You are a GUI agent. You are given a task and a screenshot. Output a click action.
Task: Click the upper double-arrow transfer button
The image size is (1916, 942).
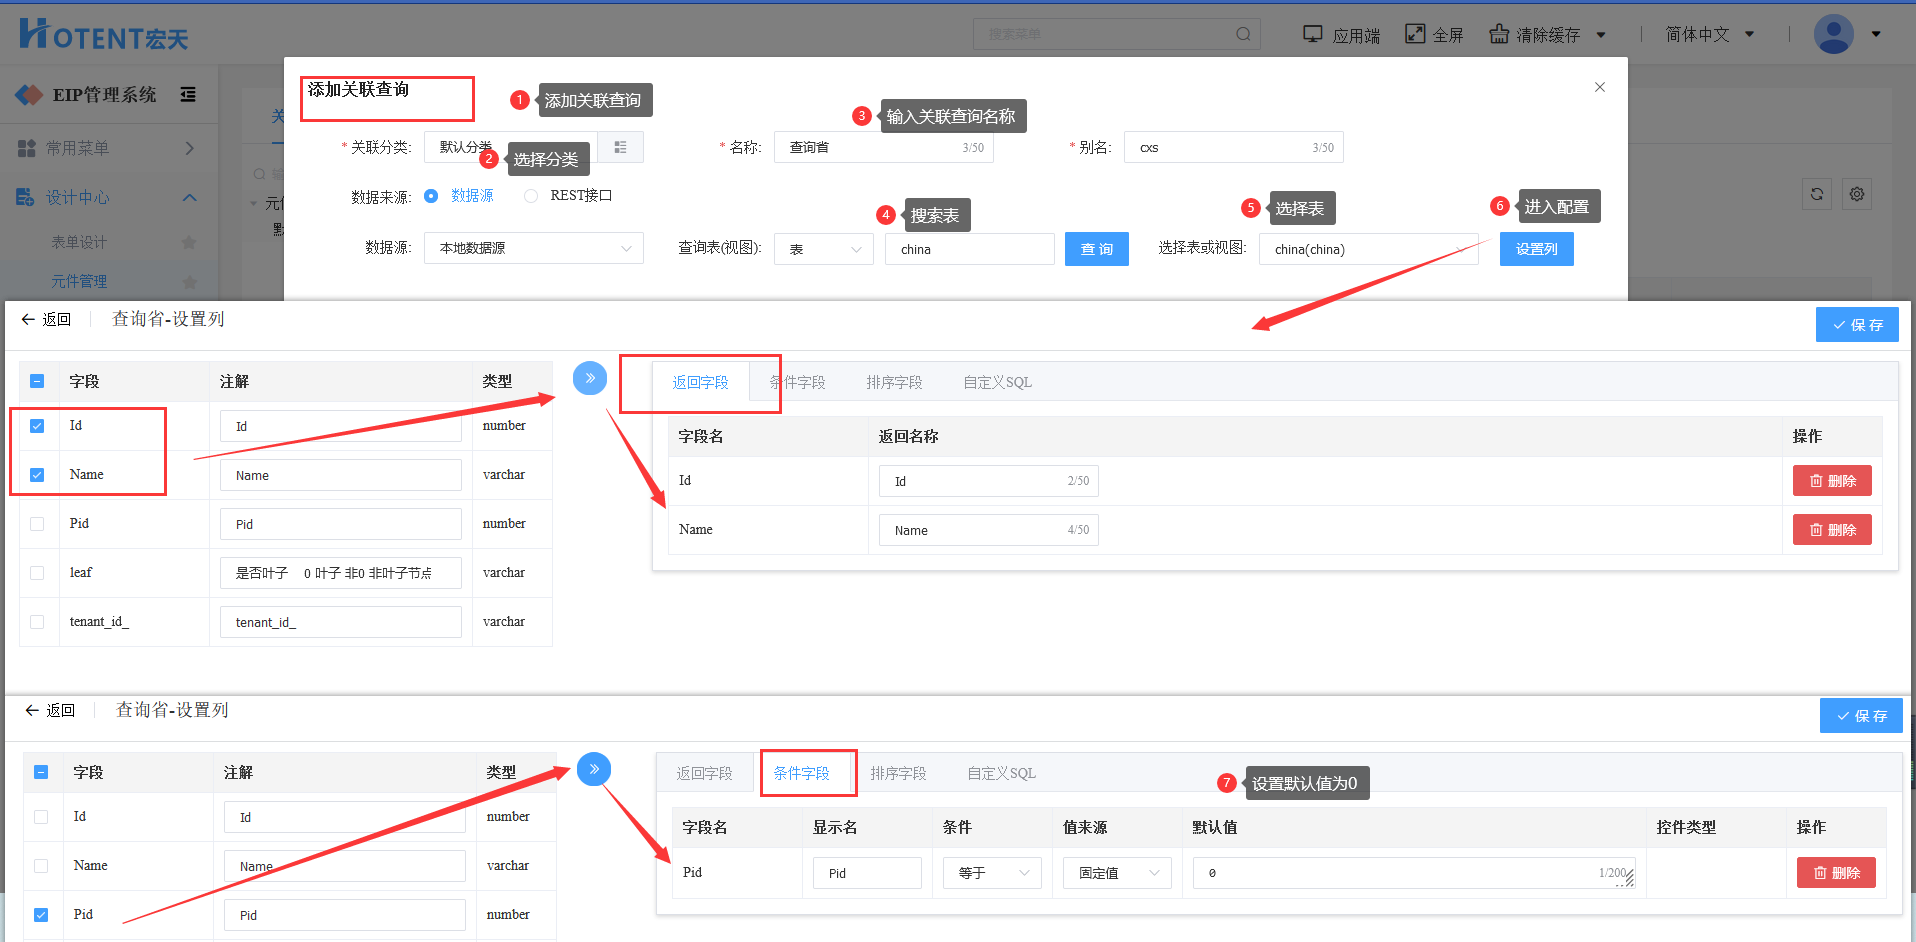[x=590, y=378]
